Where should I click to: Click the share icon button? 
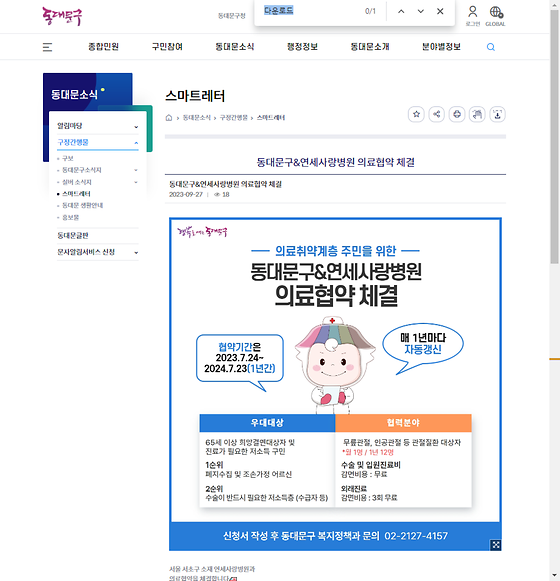pyautogui.click(x=437, y=114)
